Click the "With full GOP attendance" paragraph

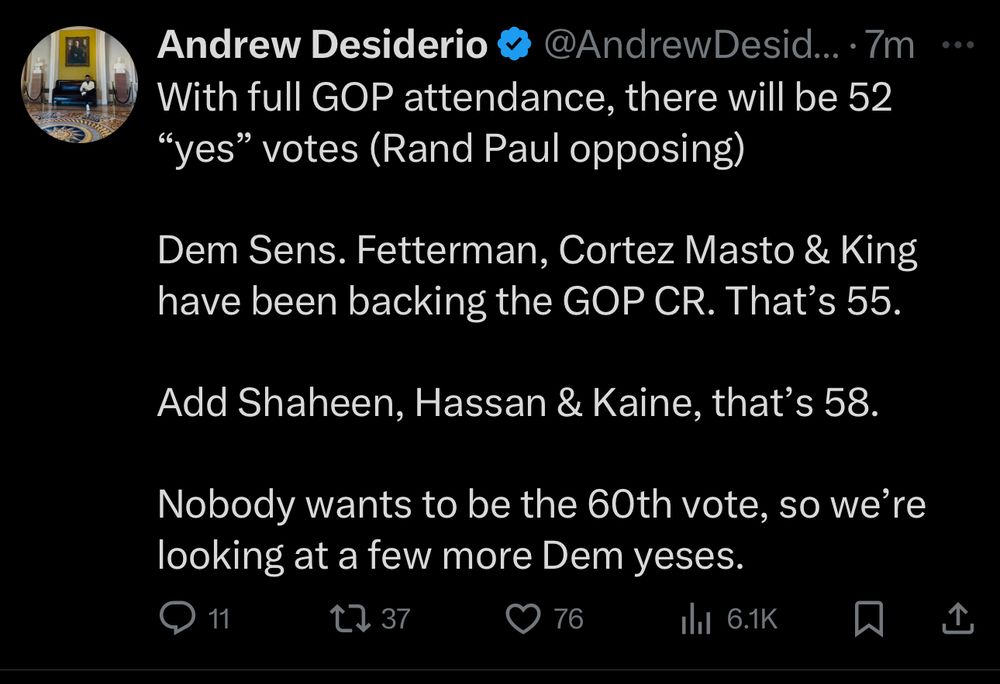(525, 127)
